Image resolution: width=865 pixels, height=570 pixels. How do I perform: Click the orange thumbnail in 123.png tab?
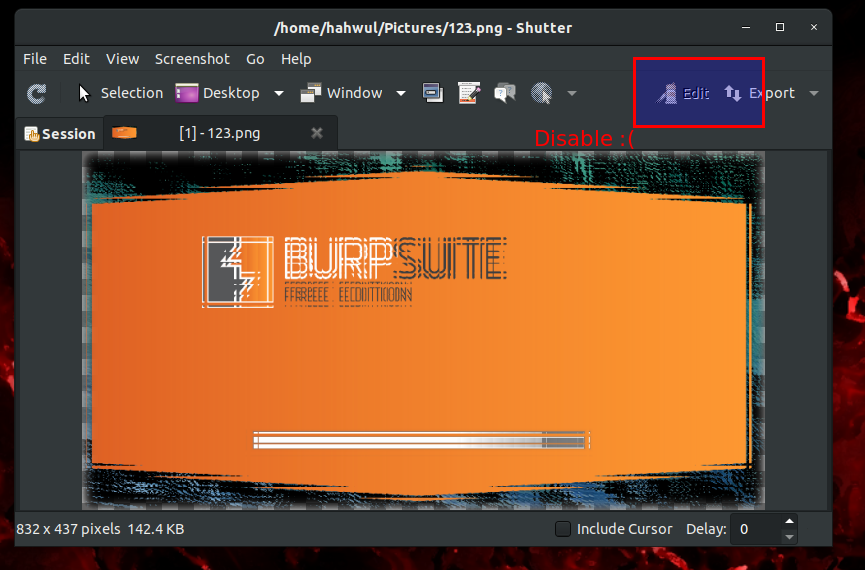click(x=124, y=132)
